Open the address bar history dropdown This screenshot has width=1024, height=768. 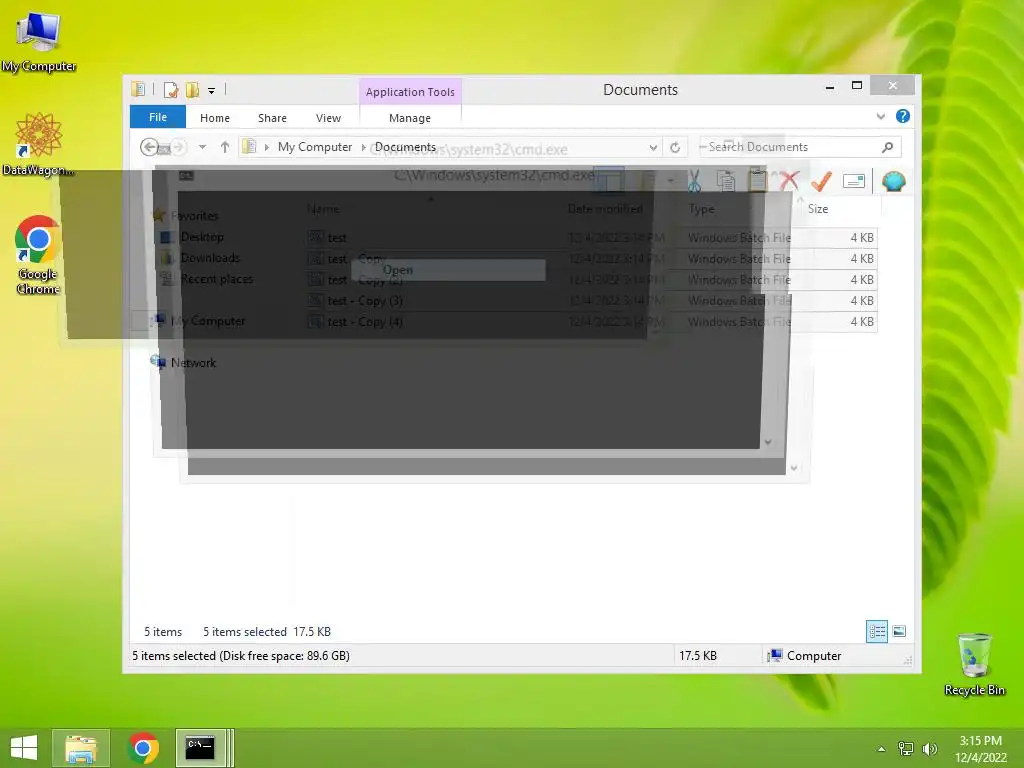(x=652, y=148)
